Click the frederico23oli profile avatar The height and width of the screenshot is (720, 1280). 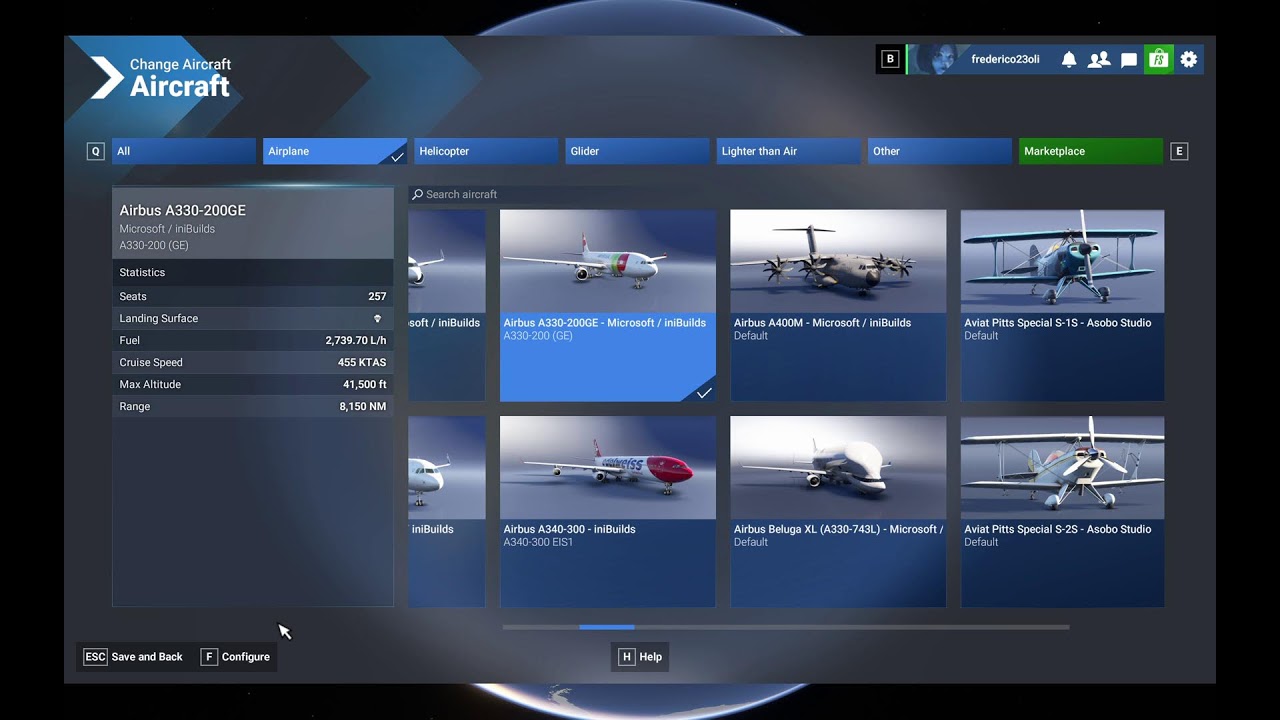click(x=937, y=59)
